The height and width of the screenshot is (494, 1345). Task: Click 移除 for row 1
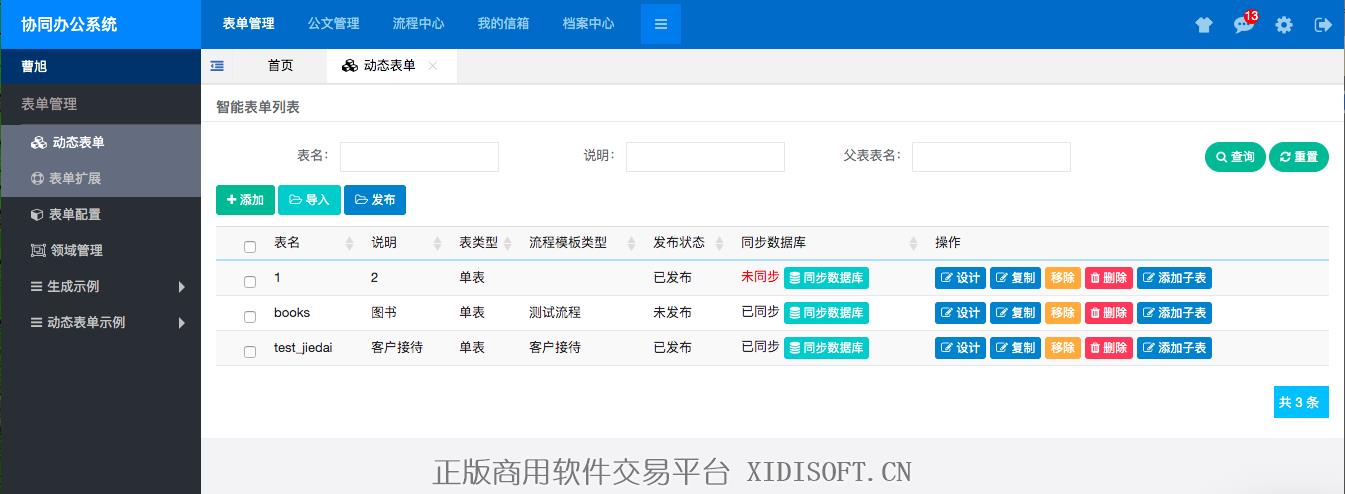coord(1063,278)
